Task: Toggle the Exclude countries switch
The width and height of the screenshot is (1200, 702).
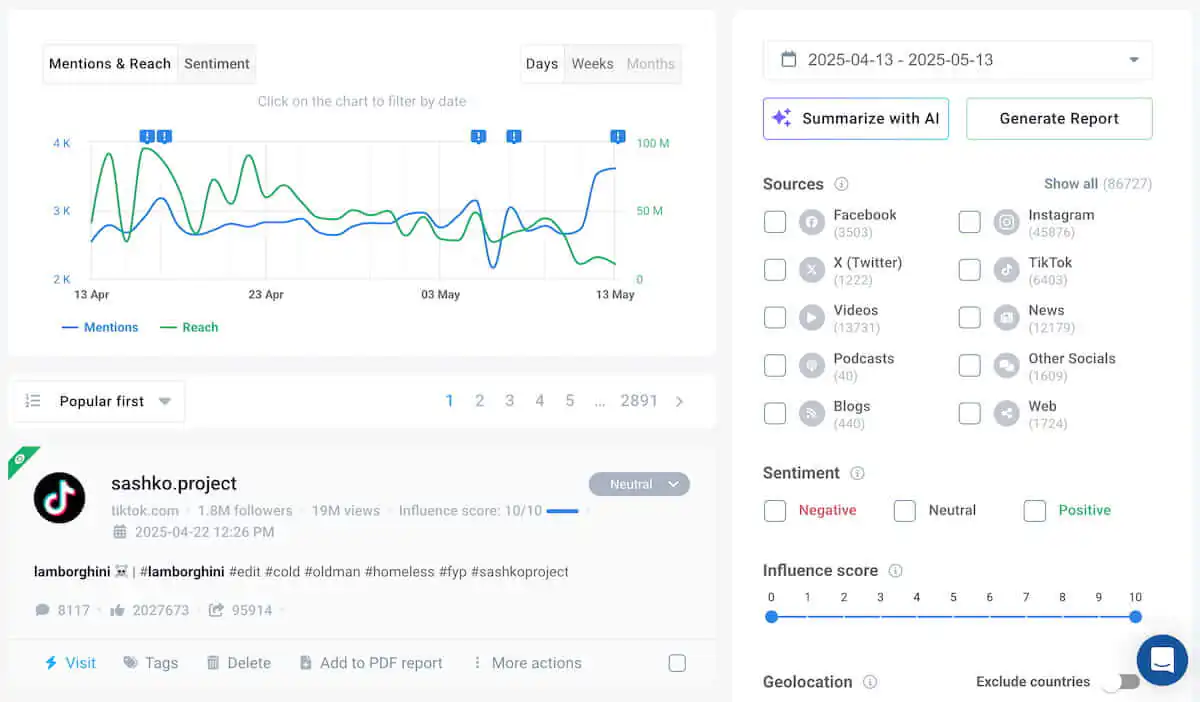Action: point(1119,681)
